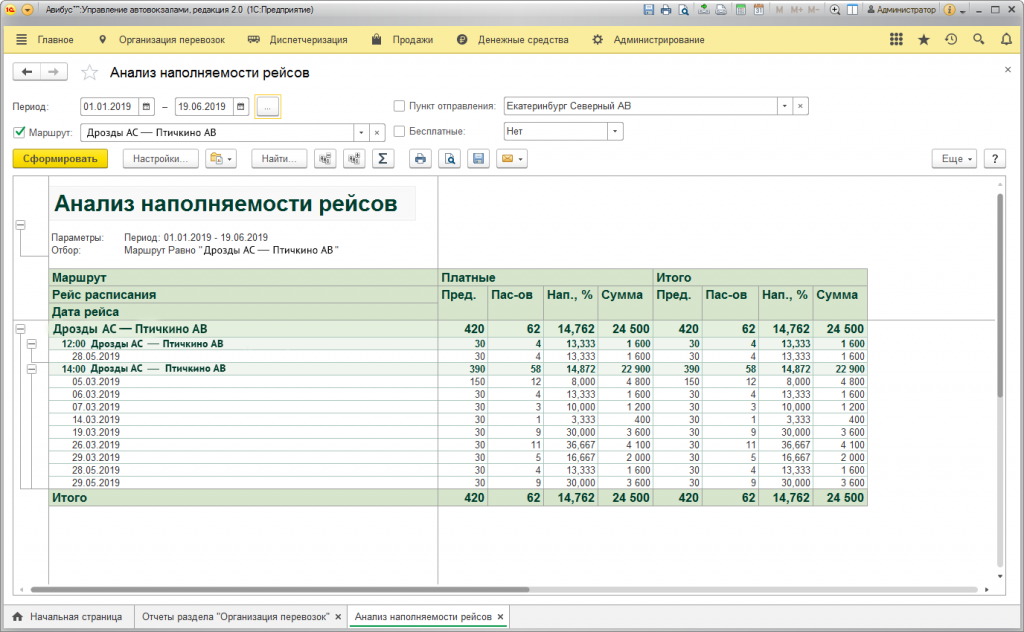This screenshot has height=632, width=1024.
Task: Click the sum (Σ) toolbar icon
Action: 383,159
